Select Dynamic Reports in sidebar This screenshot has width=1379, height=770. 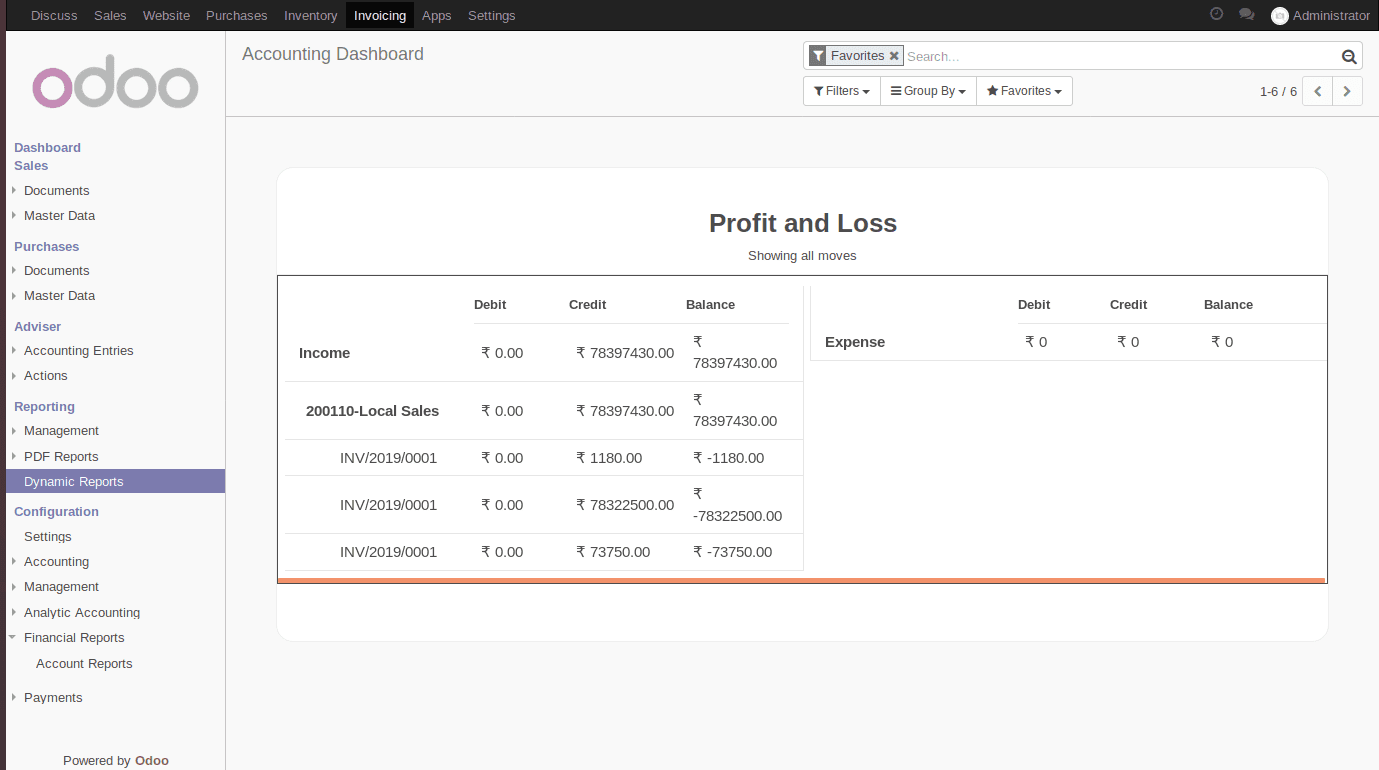116,481
